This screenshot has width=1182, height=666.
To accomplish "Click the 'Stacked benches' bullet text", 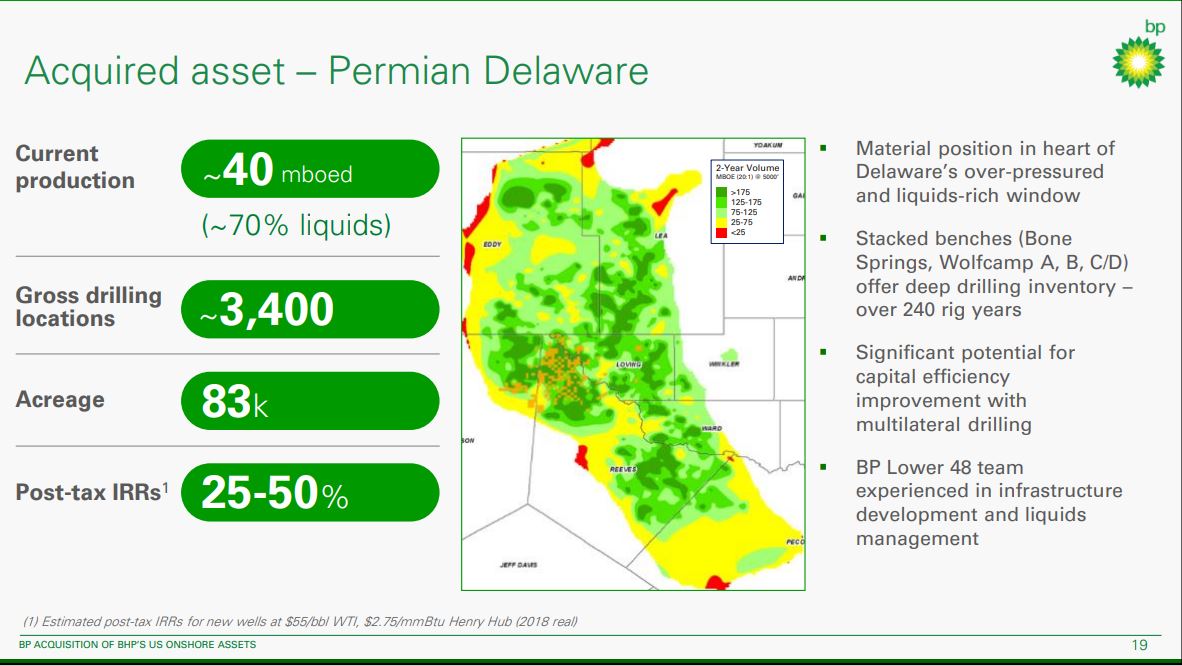I will (x=994, y=274).
